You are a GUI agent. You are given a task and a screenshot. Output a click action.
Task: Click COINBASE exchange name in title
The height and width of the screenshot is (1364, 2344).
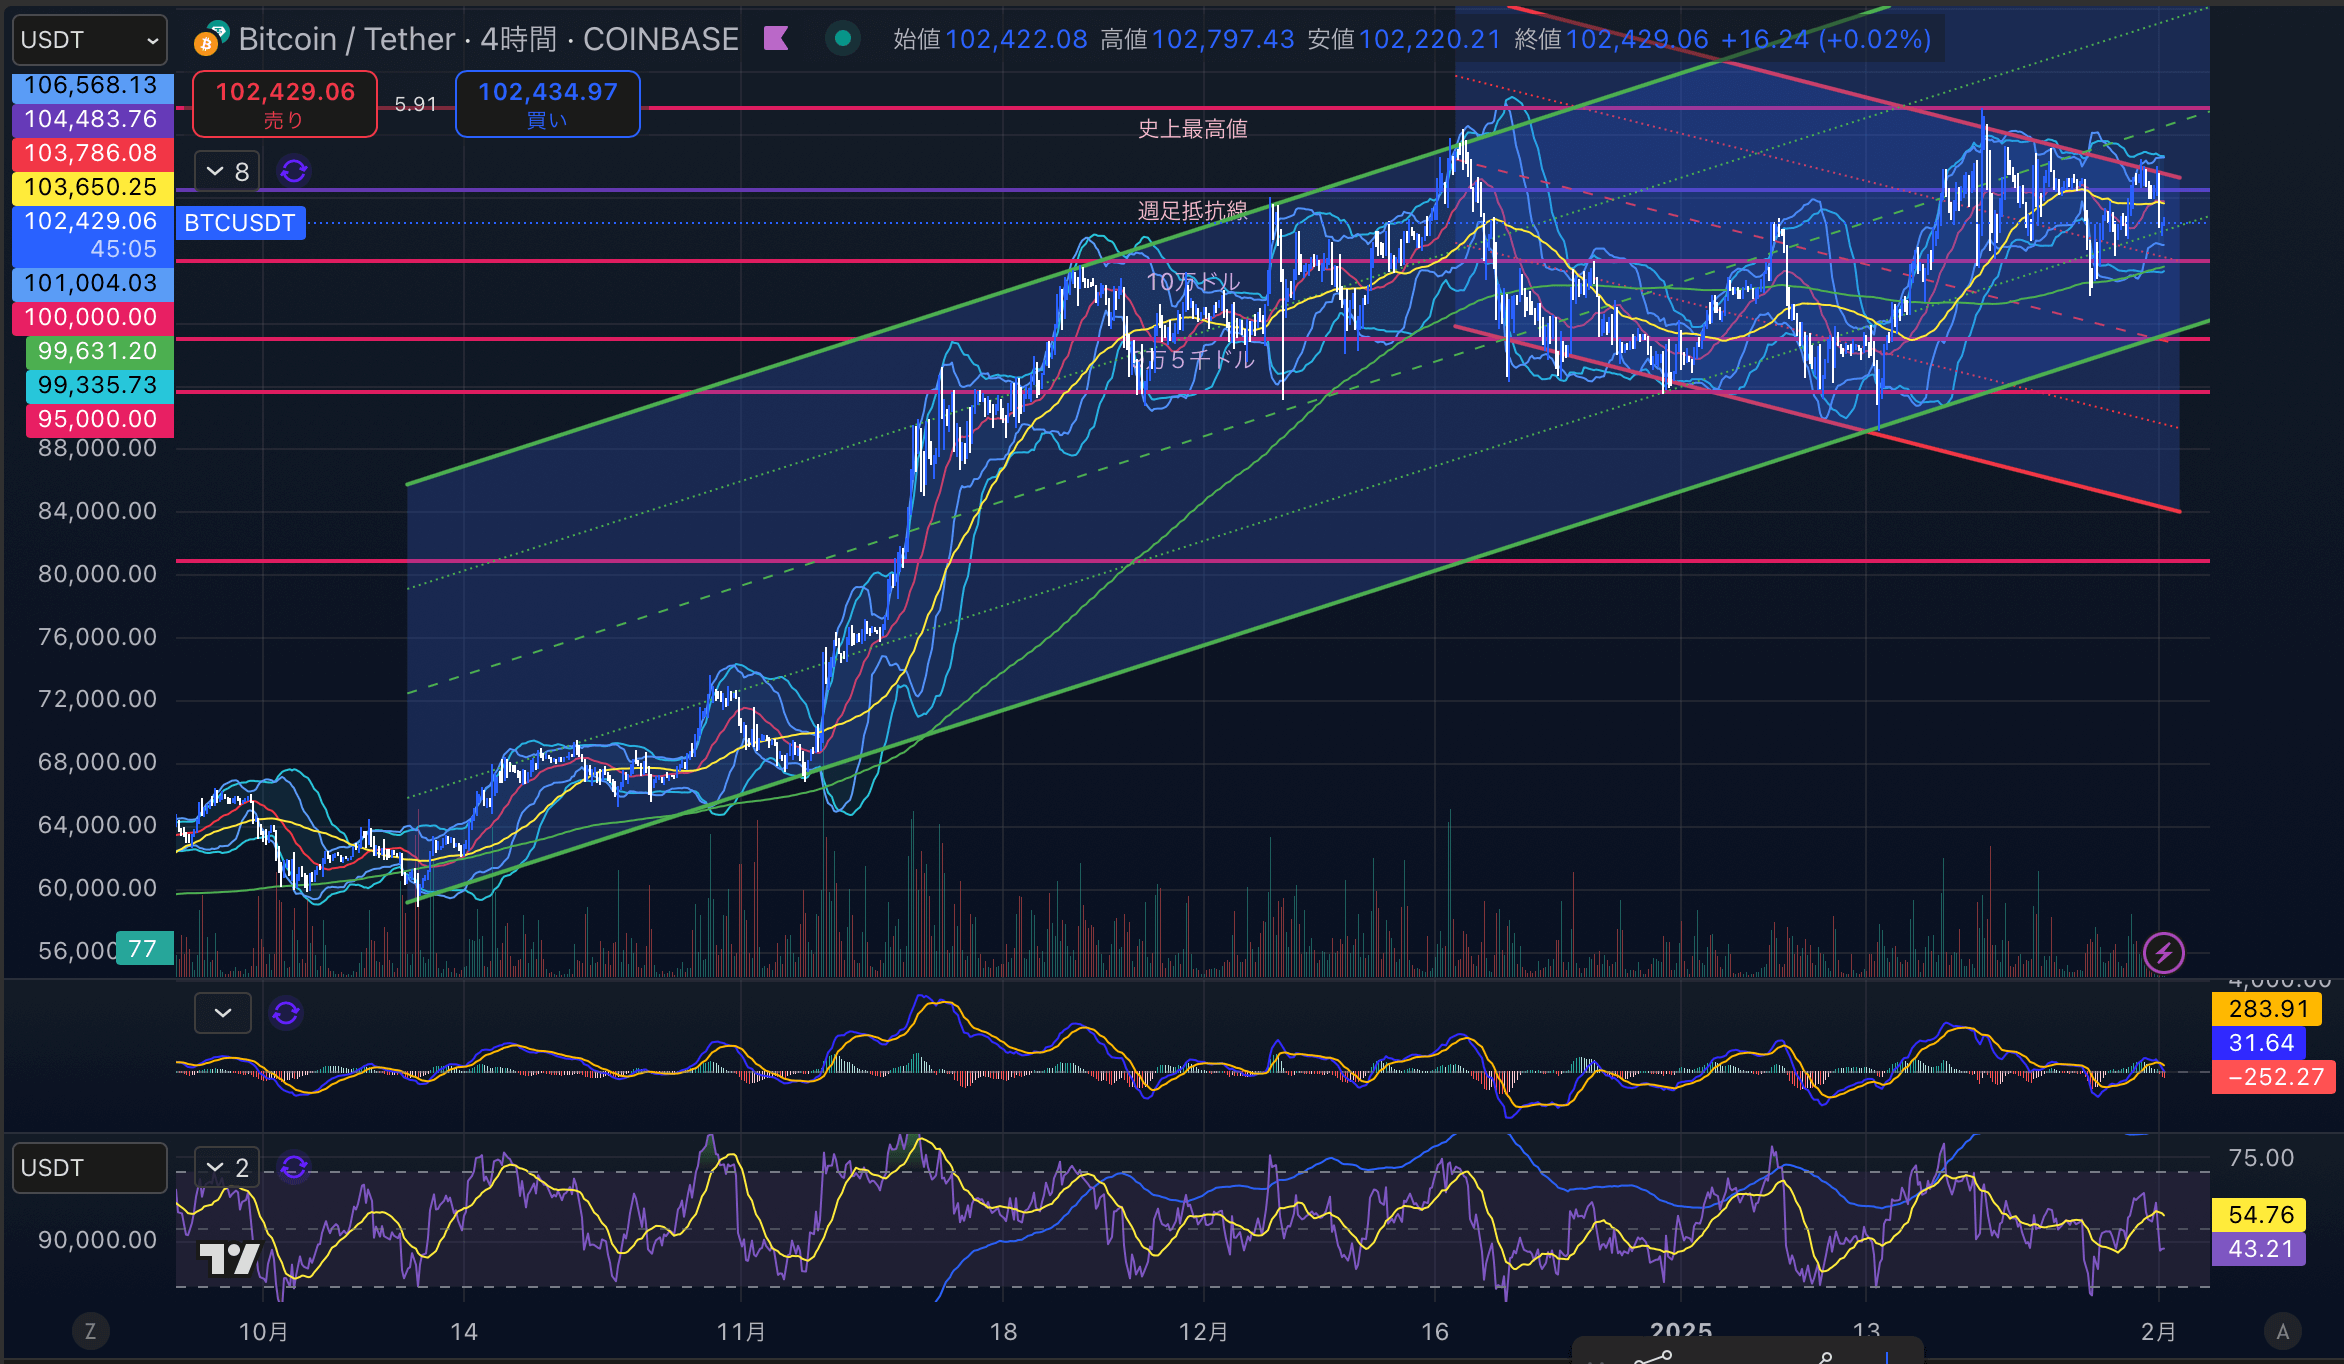pos(661,39)
